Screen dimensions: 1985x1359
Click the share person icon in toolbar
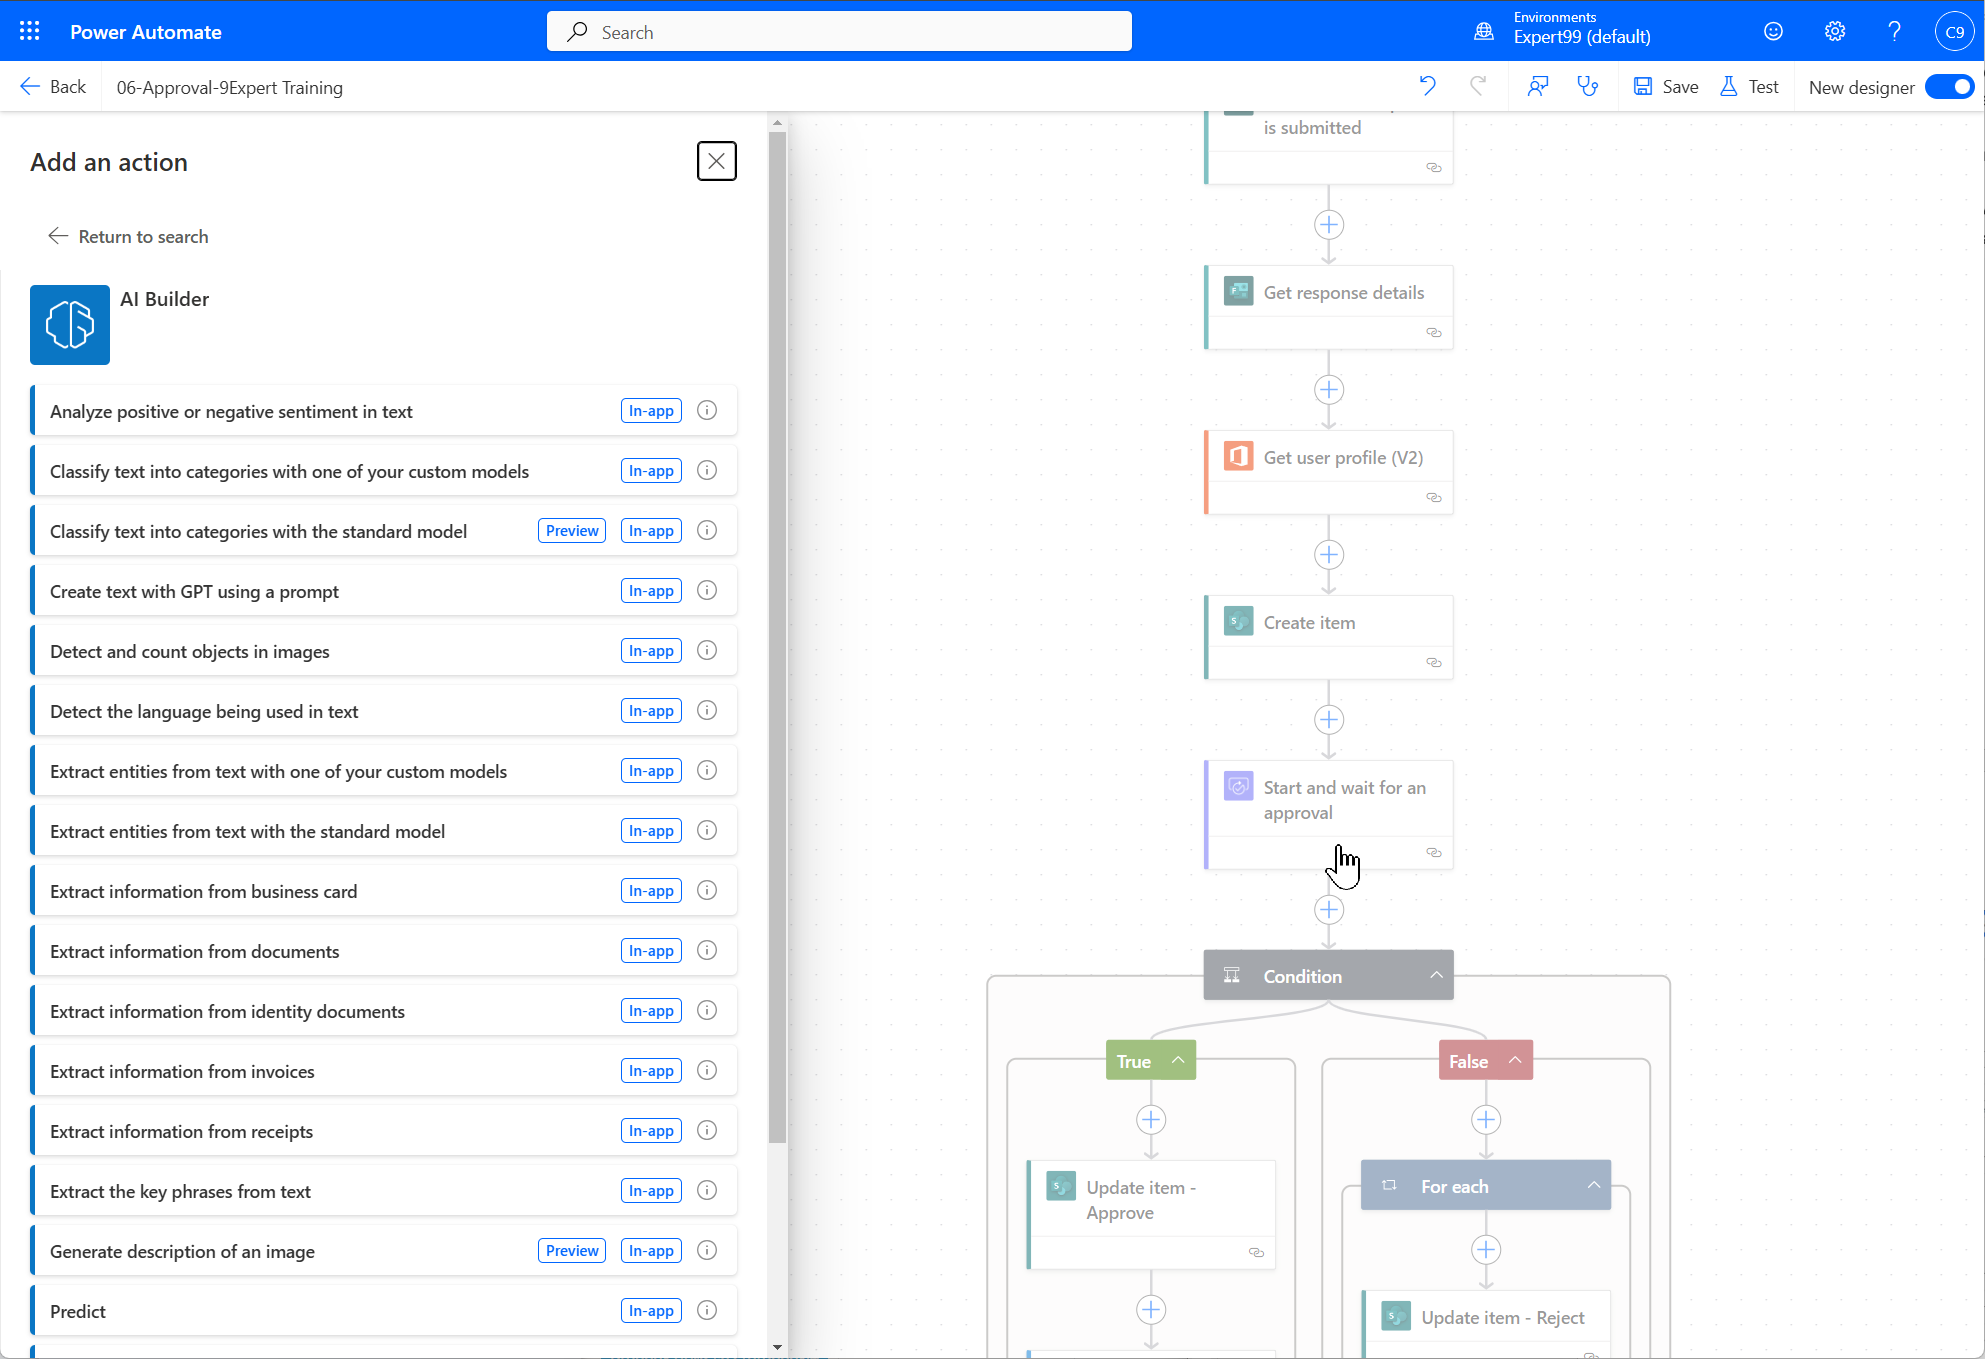tap(1537, 86)
